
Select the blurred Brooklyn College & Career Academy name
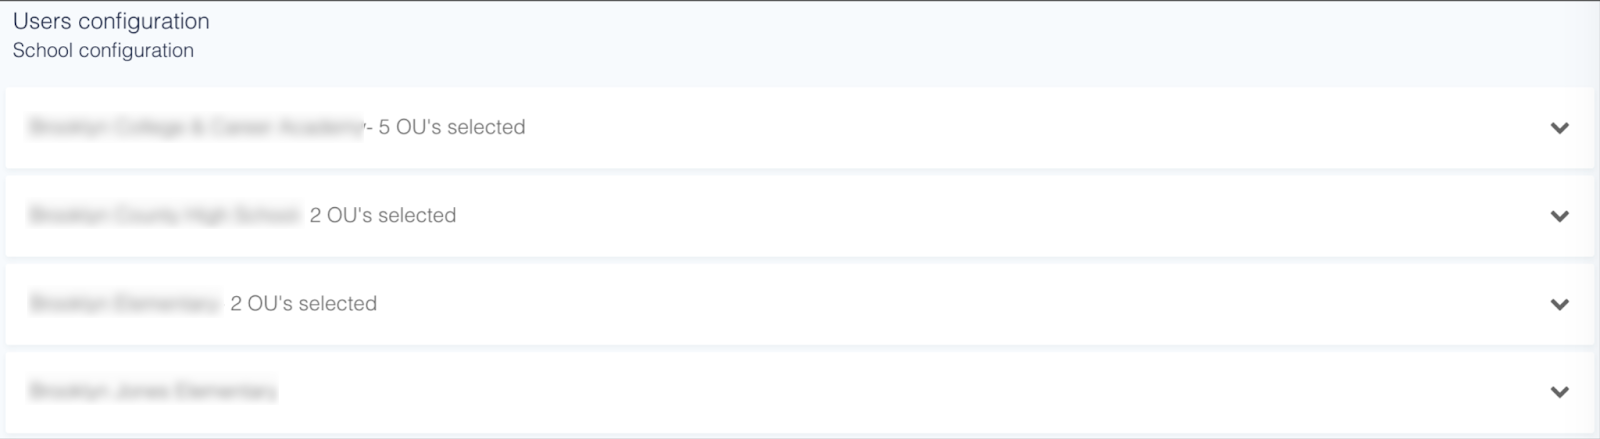point(195,128)
